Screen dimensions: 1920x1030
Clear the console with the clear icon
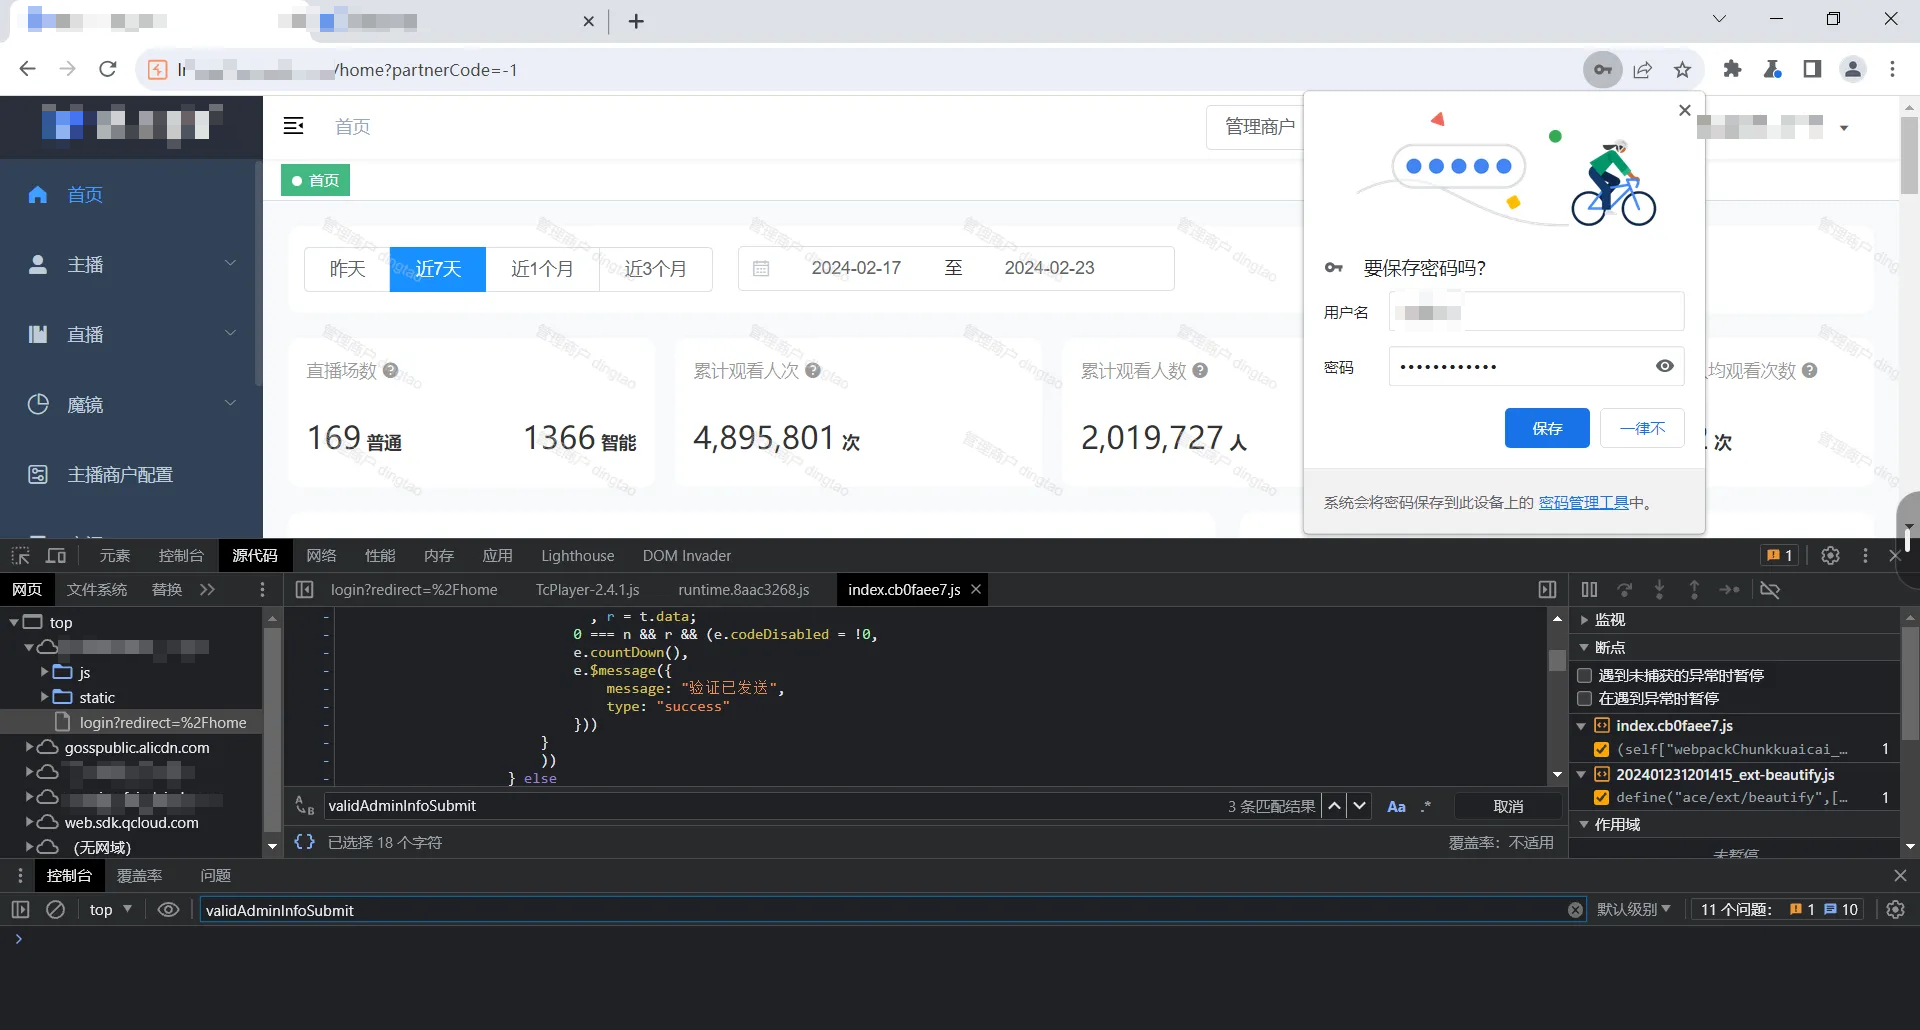pos(56,910)
